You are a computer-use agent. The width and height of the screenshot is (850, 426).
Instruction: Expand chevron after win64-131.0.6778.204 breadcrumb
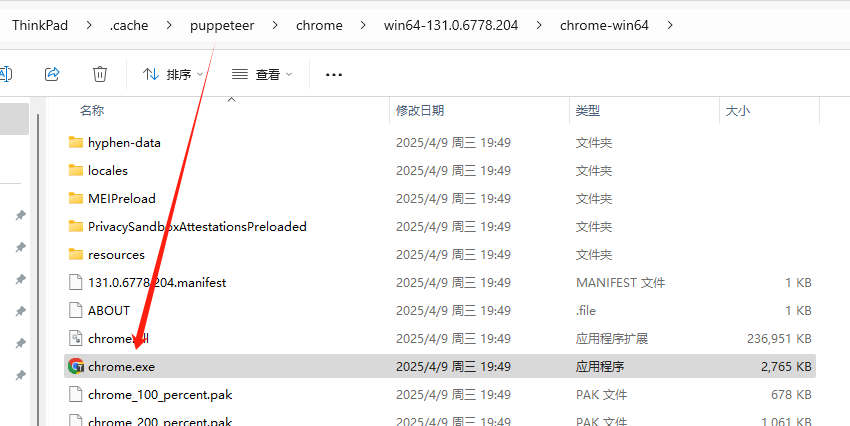pyautogui.click(x=538, y=25)
